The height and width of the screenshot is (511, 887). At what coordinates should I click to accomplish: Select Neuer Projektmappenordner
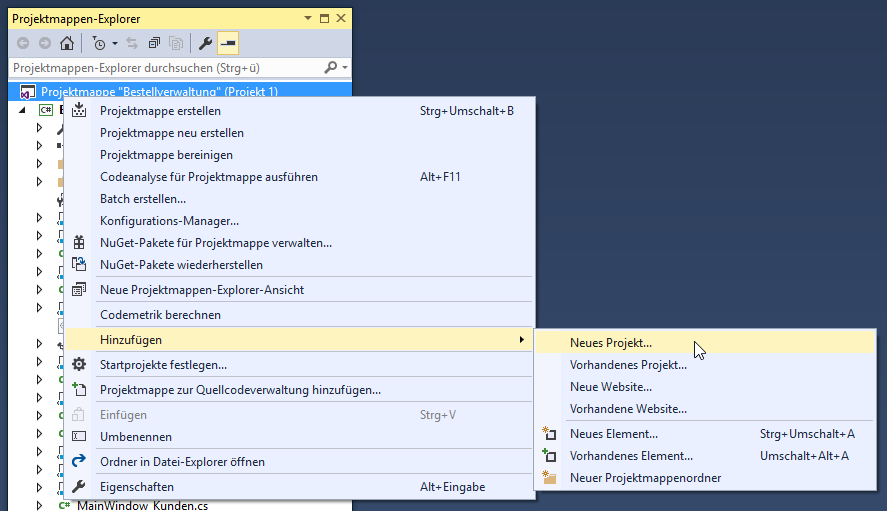pyautogui.click(x=705, y=478)
